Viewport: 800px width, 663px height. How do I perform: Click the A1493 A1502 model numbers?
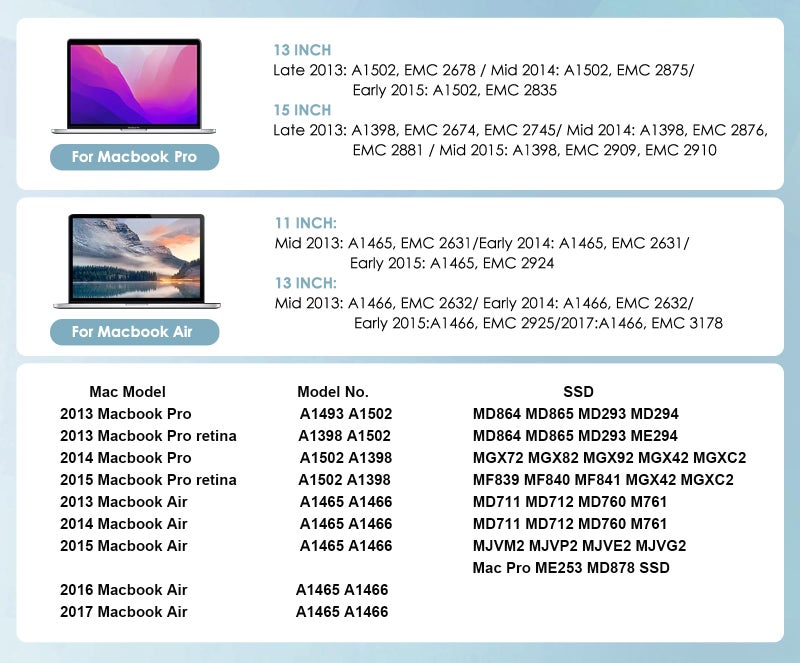click(x=346, y=414)
